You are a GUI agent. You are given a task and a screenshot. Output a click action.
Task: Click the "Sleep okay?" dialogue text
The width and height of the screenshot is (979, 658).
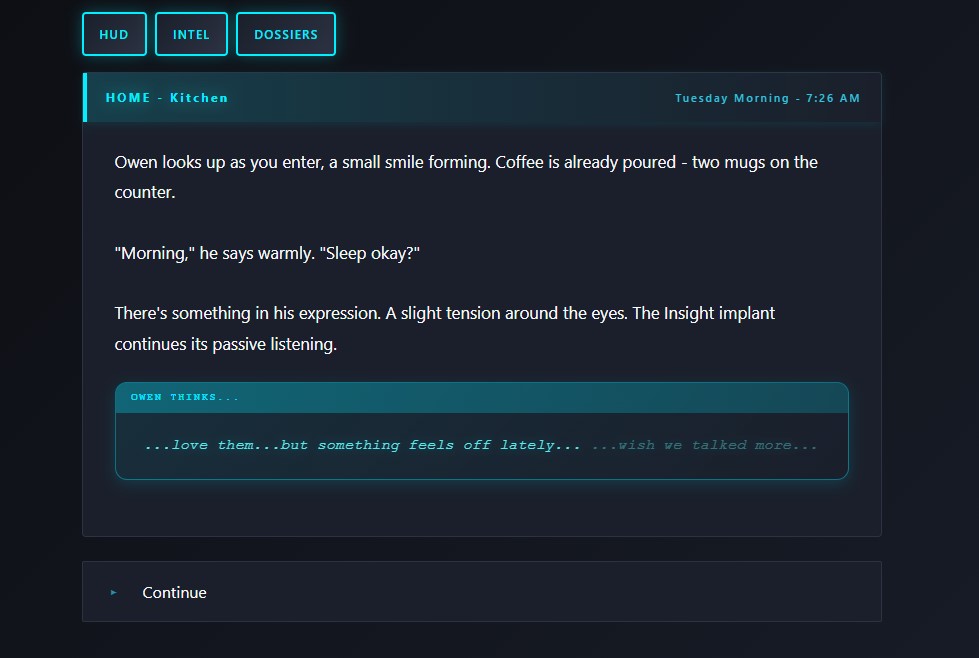click(369, 253)
